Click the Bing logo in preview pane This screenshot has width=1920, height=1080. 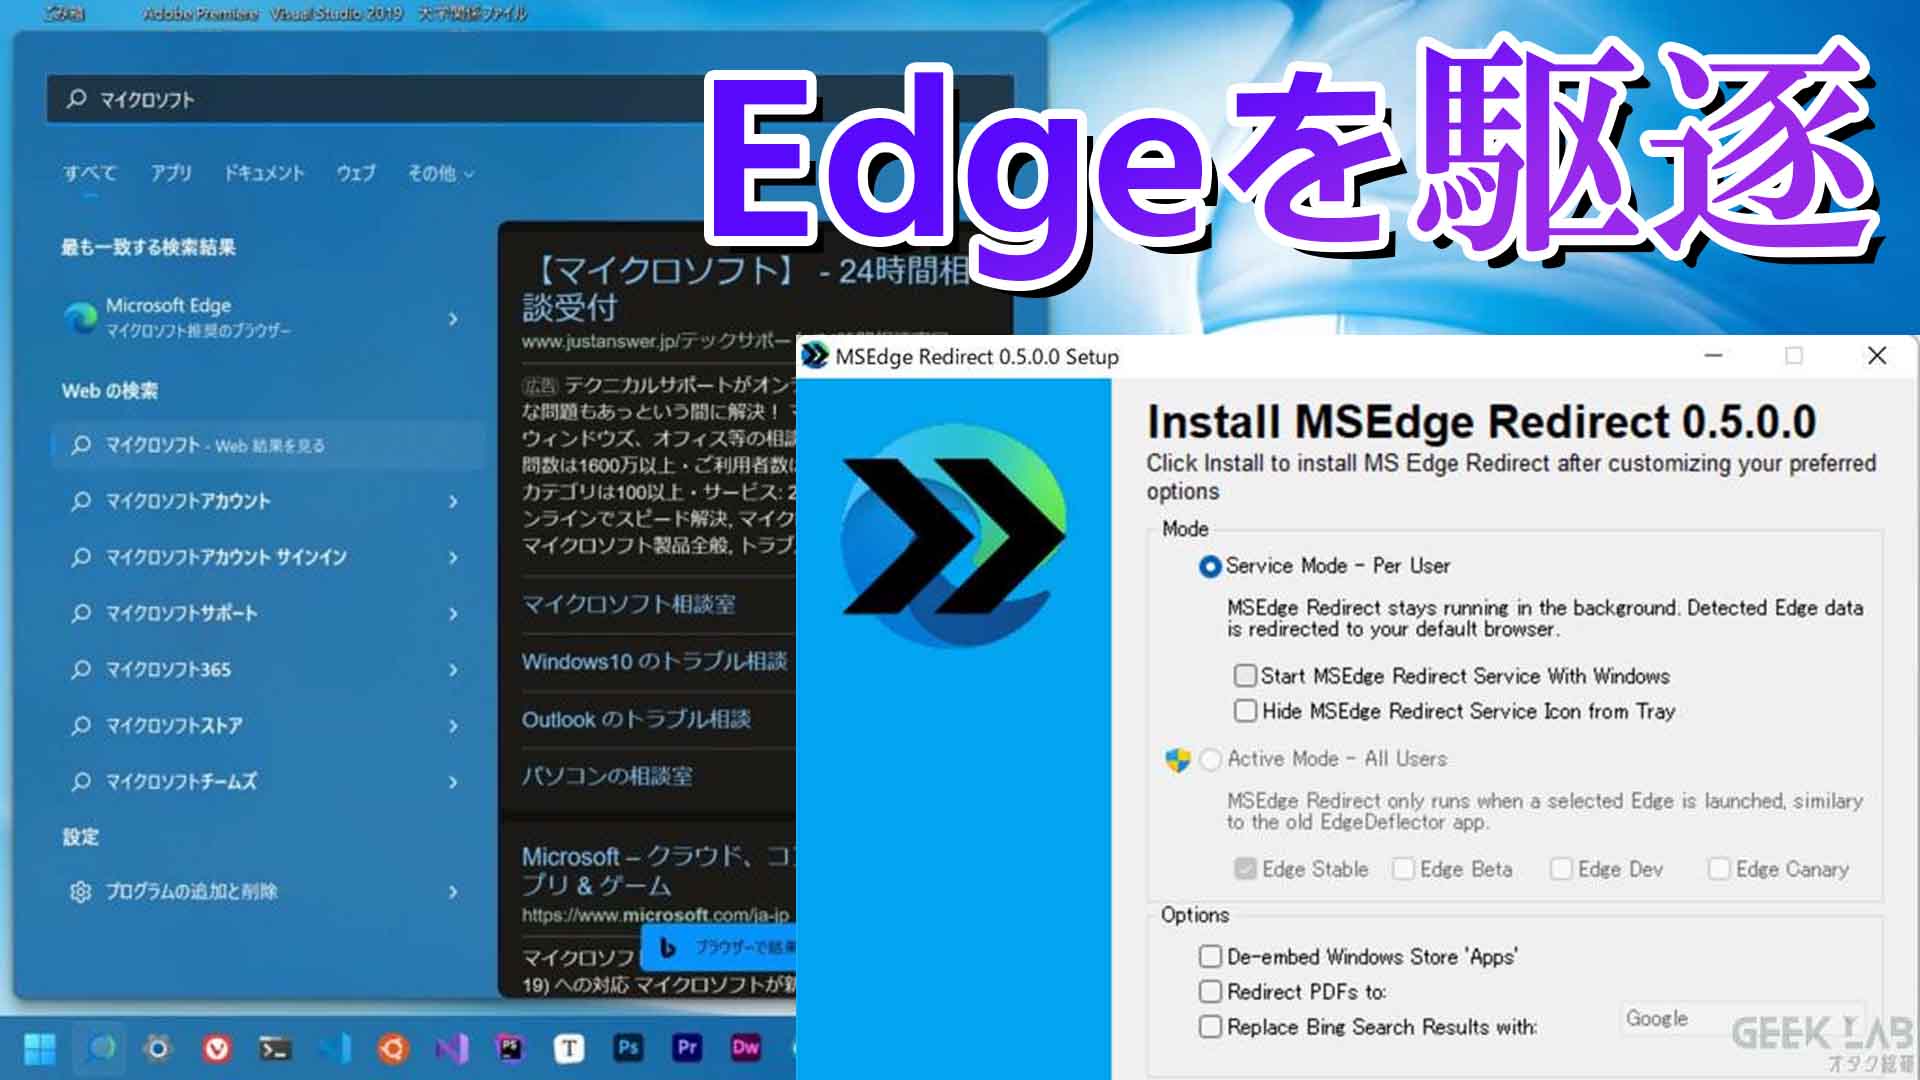pos(668,947)
